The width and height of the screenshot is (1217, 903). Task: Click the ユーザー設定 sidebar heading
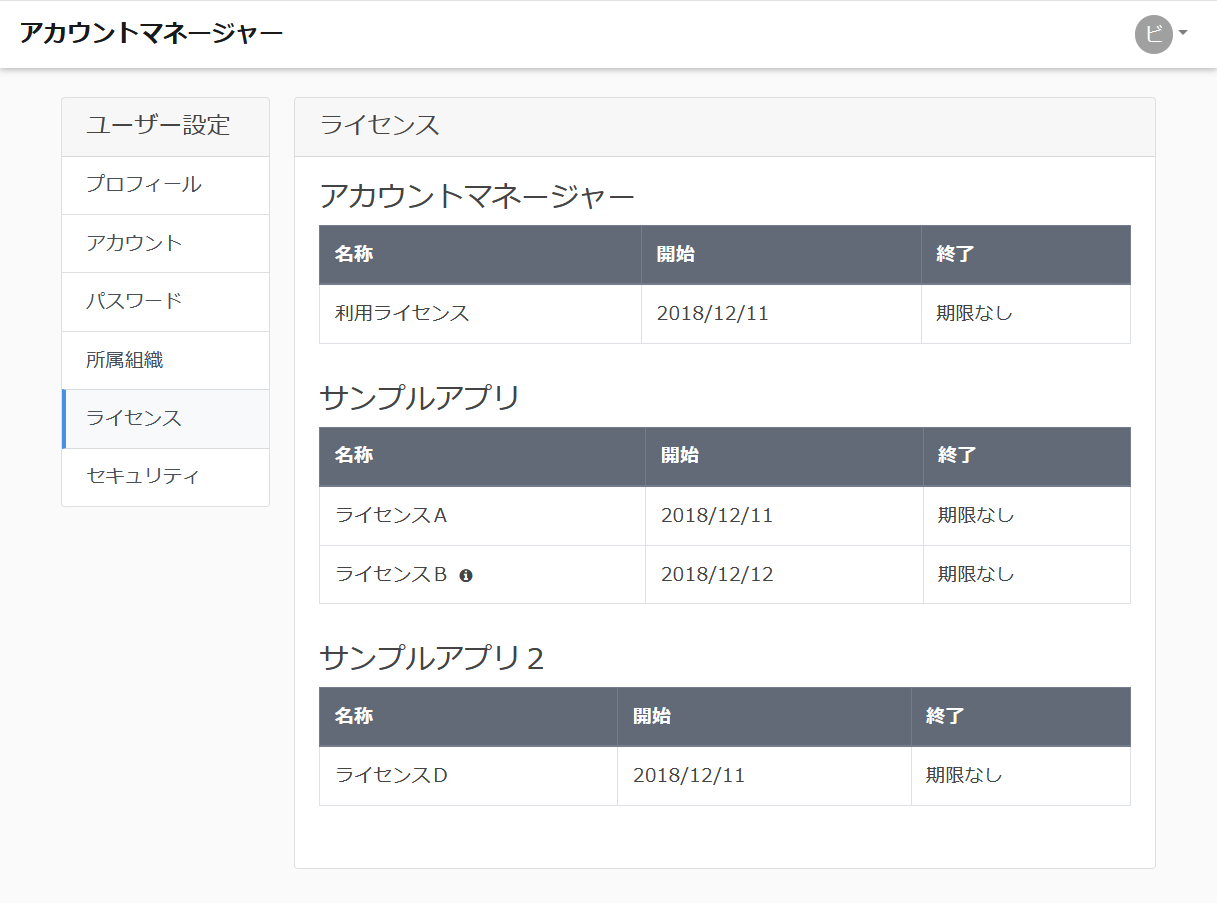pos(158,126)
